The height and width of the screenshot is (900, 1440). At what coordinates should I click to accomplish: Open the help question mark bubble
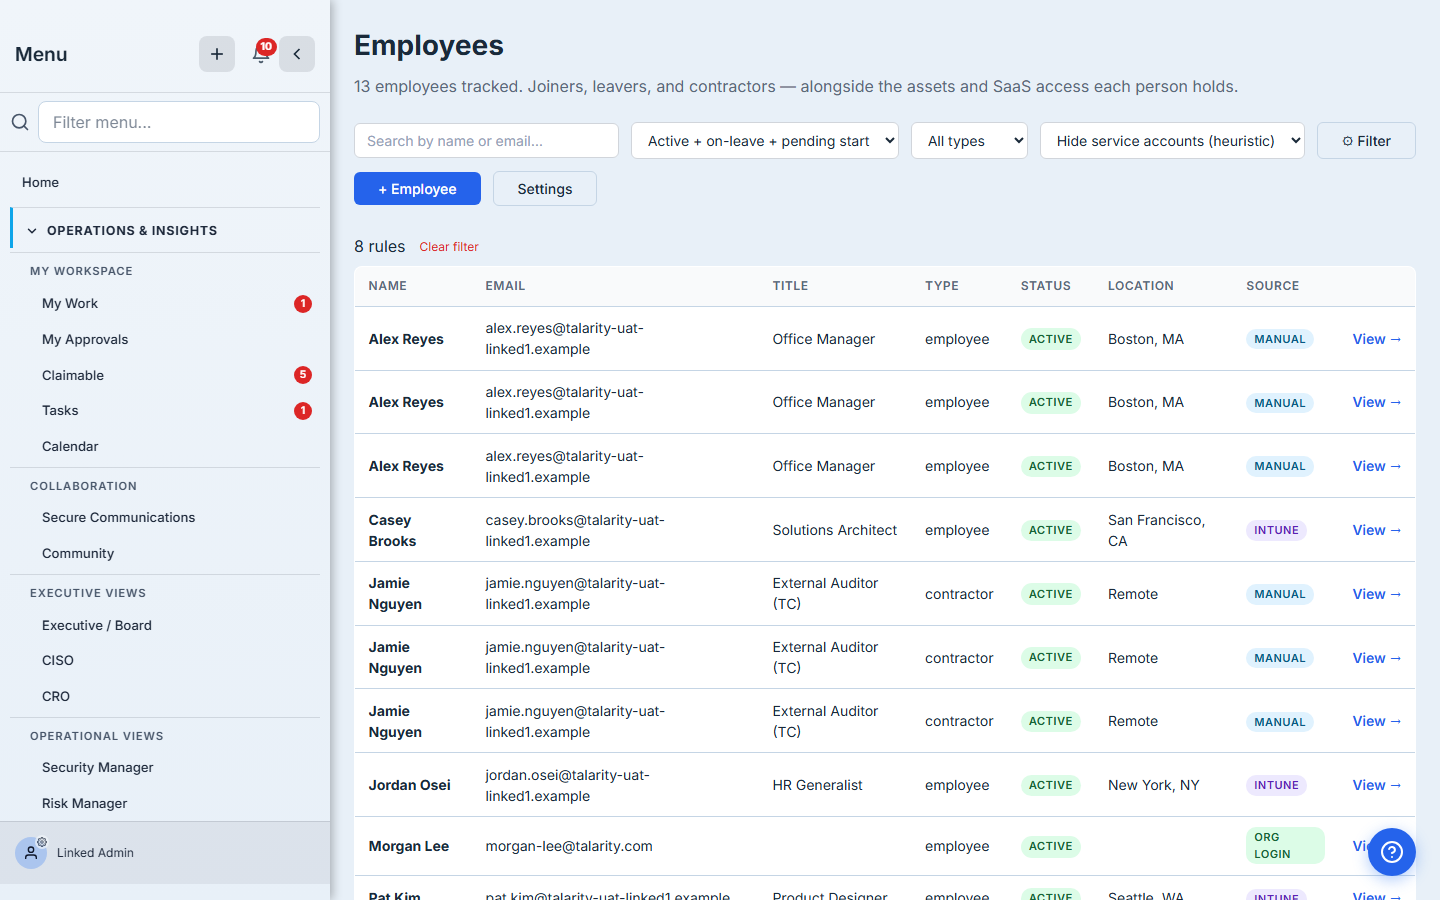(x=1392, y=852)
